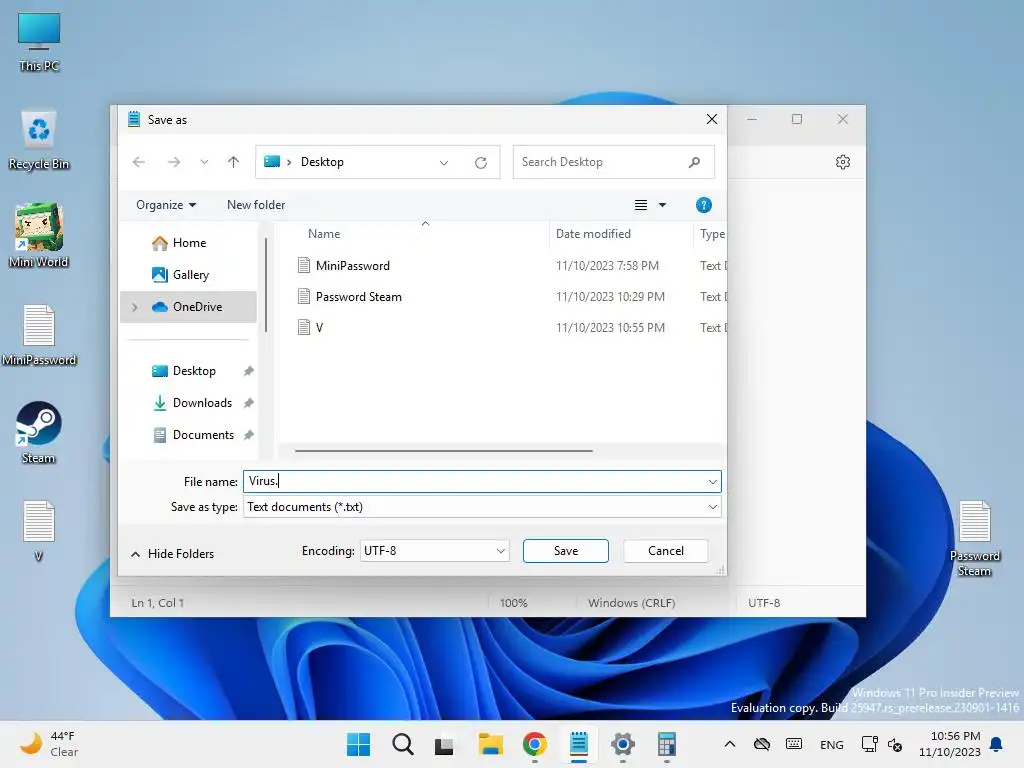Select Recycle Bin desktop icon

(39, 140)
